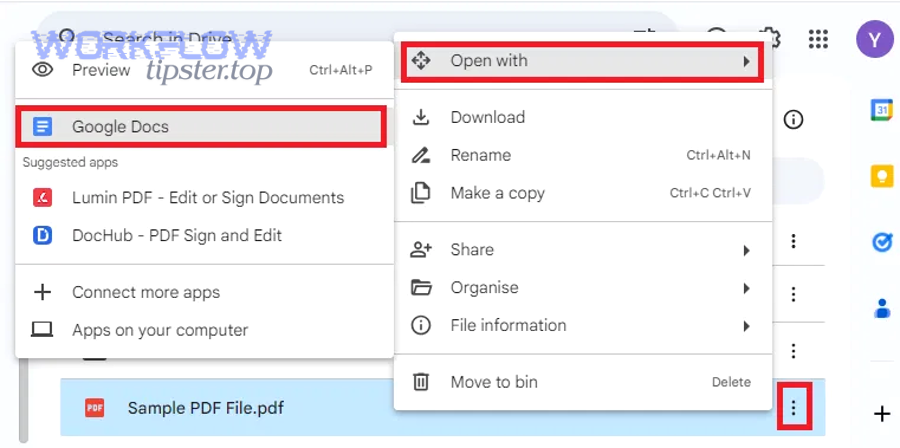Open the Settings gear icon
Viewport: 900px width, 448px height.
coord(770,38)
